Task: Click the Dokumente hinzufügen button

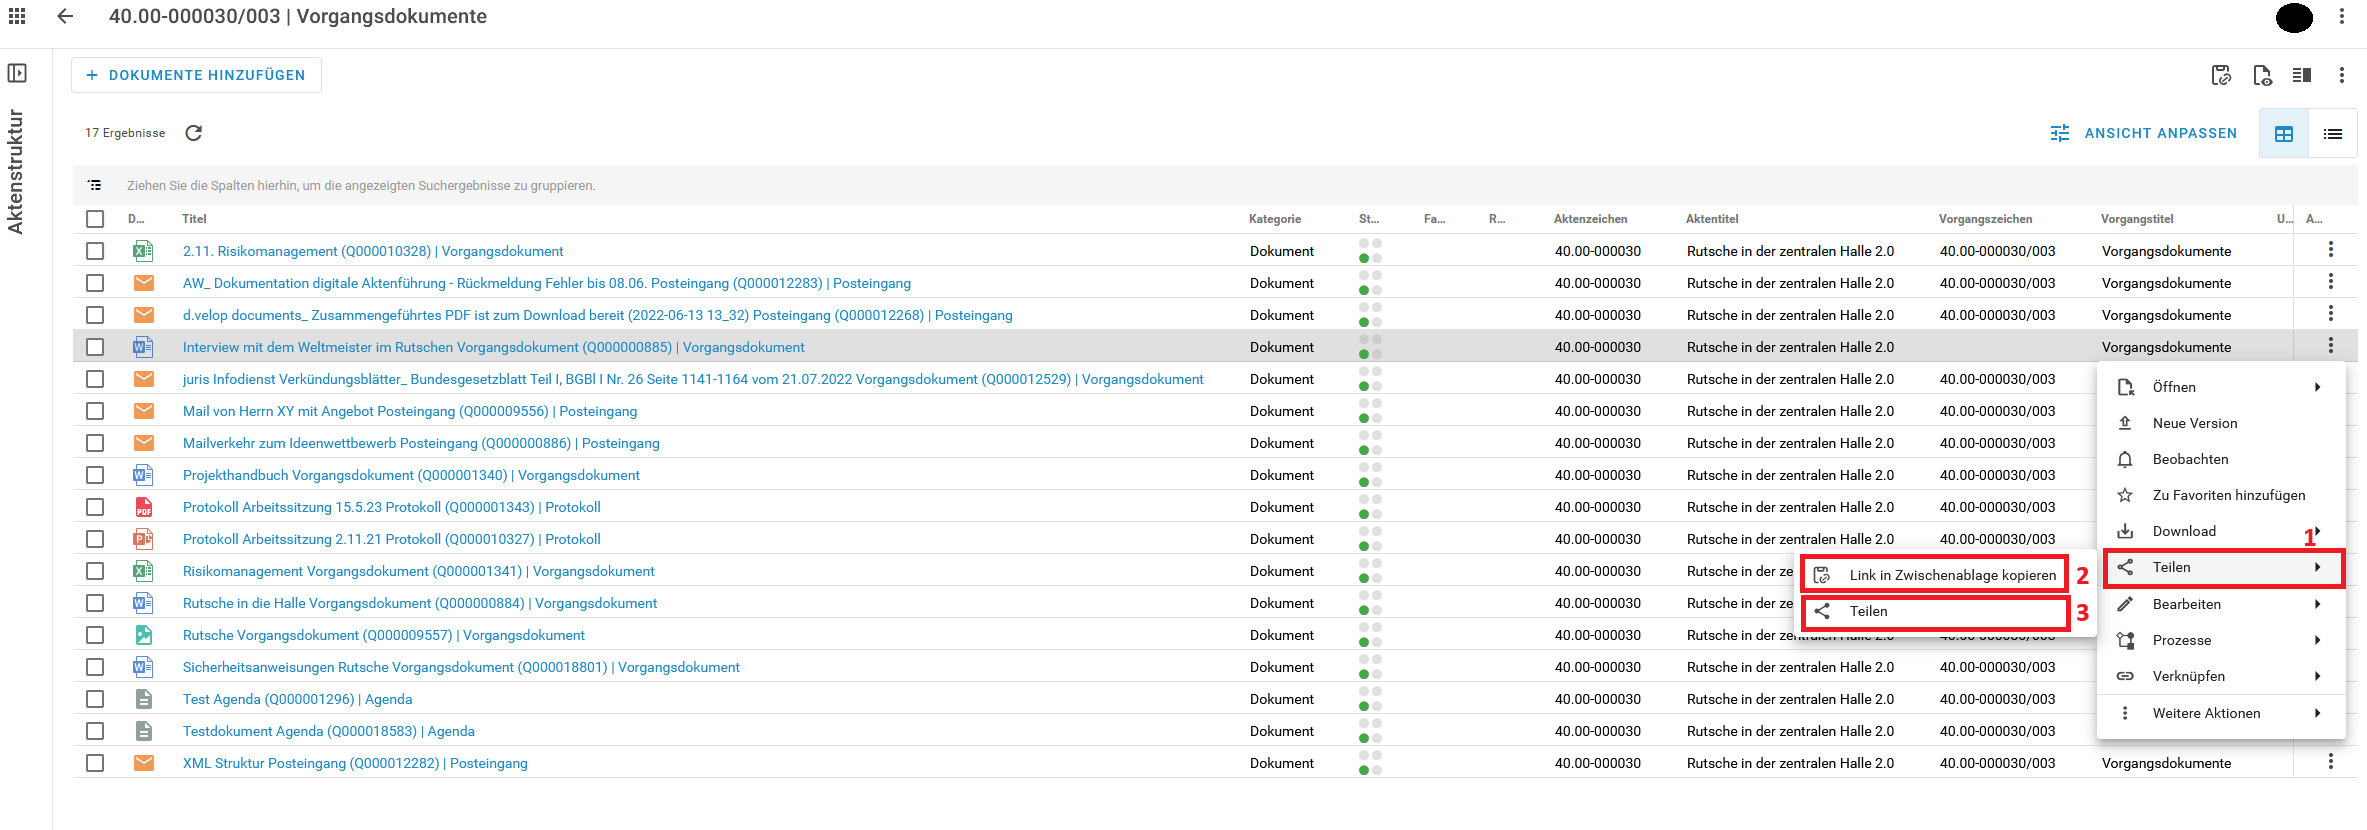Action: point(196,75)
